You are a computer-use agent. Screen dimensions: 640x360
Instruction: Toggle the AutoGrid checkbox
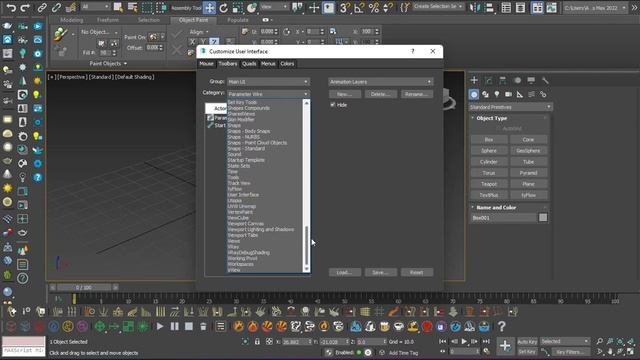tap(498, 128)
